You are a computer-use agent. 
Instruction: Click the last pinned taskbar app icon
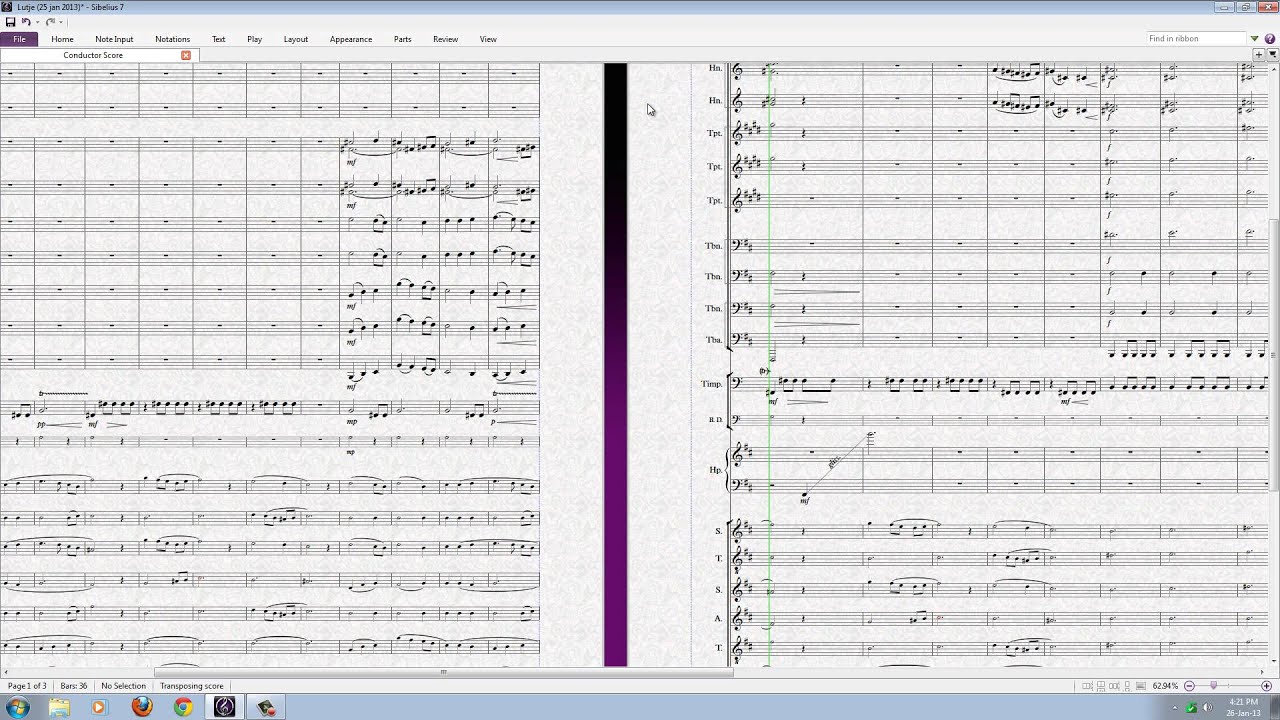[266, 707]
